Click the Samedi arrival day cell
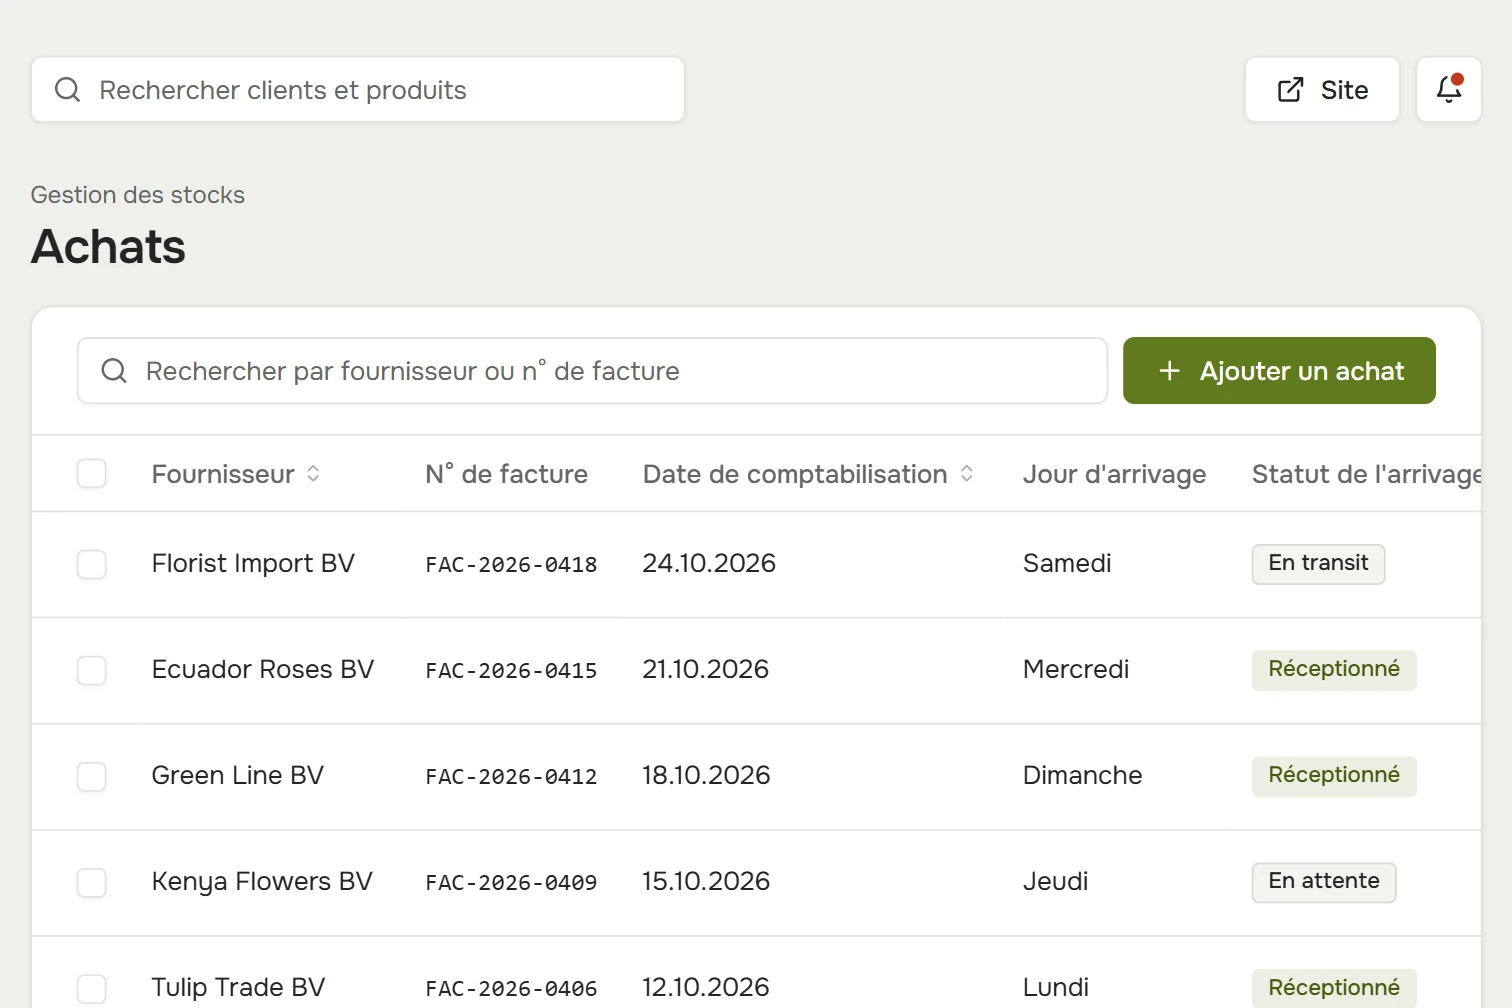Viewport: 1512px width, 1008px height. click(1067, 564)
